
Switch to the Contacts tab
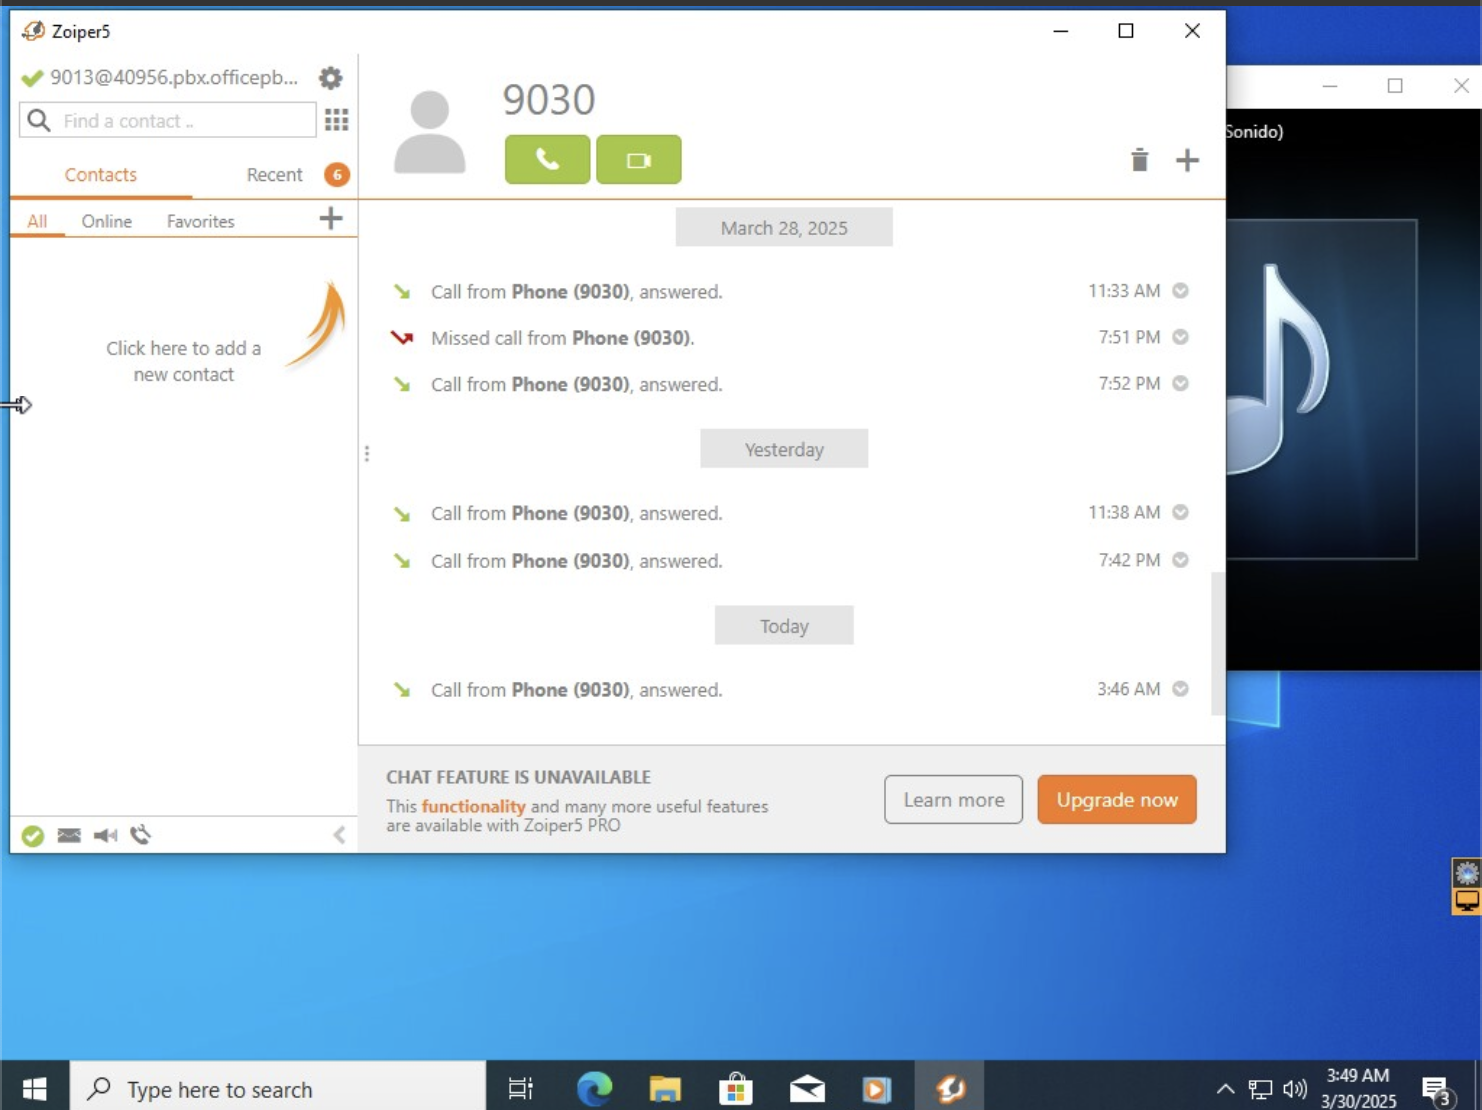pyautogui.click(x=101, y=175)
